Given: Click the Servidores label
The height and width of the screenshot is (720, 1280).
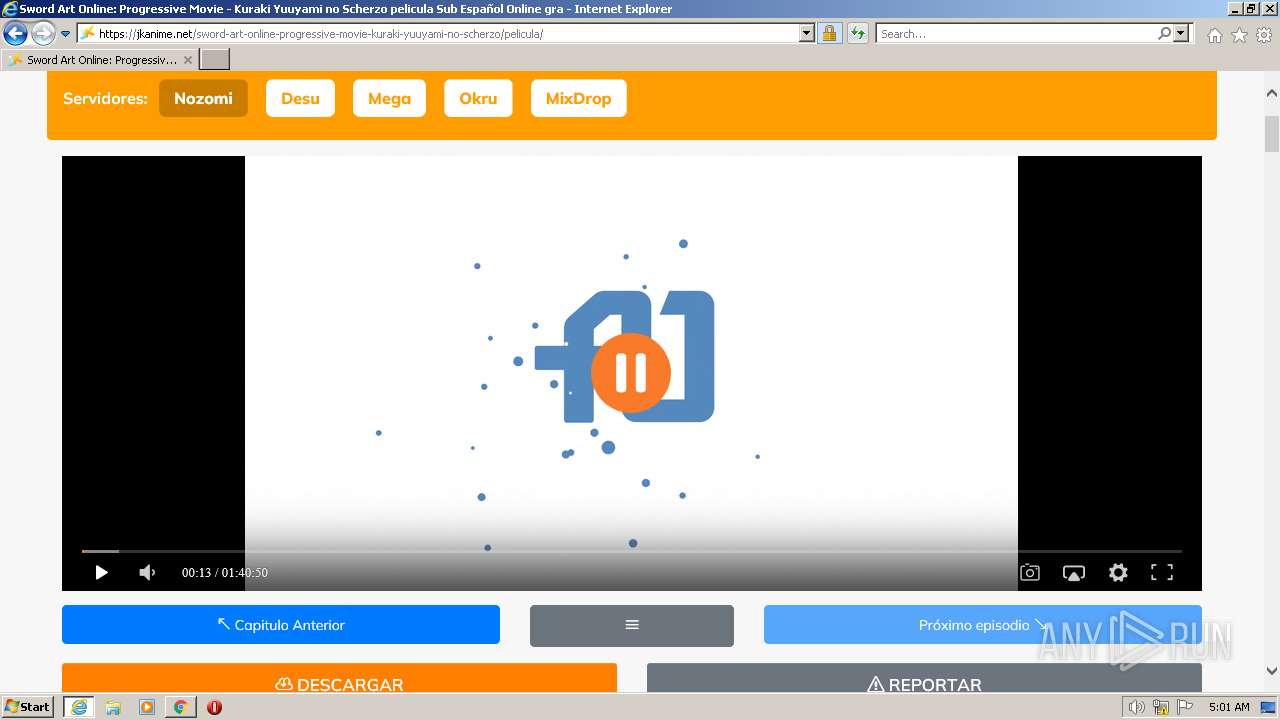Looking at the screenshot, I should click(x=105, y=99).
